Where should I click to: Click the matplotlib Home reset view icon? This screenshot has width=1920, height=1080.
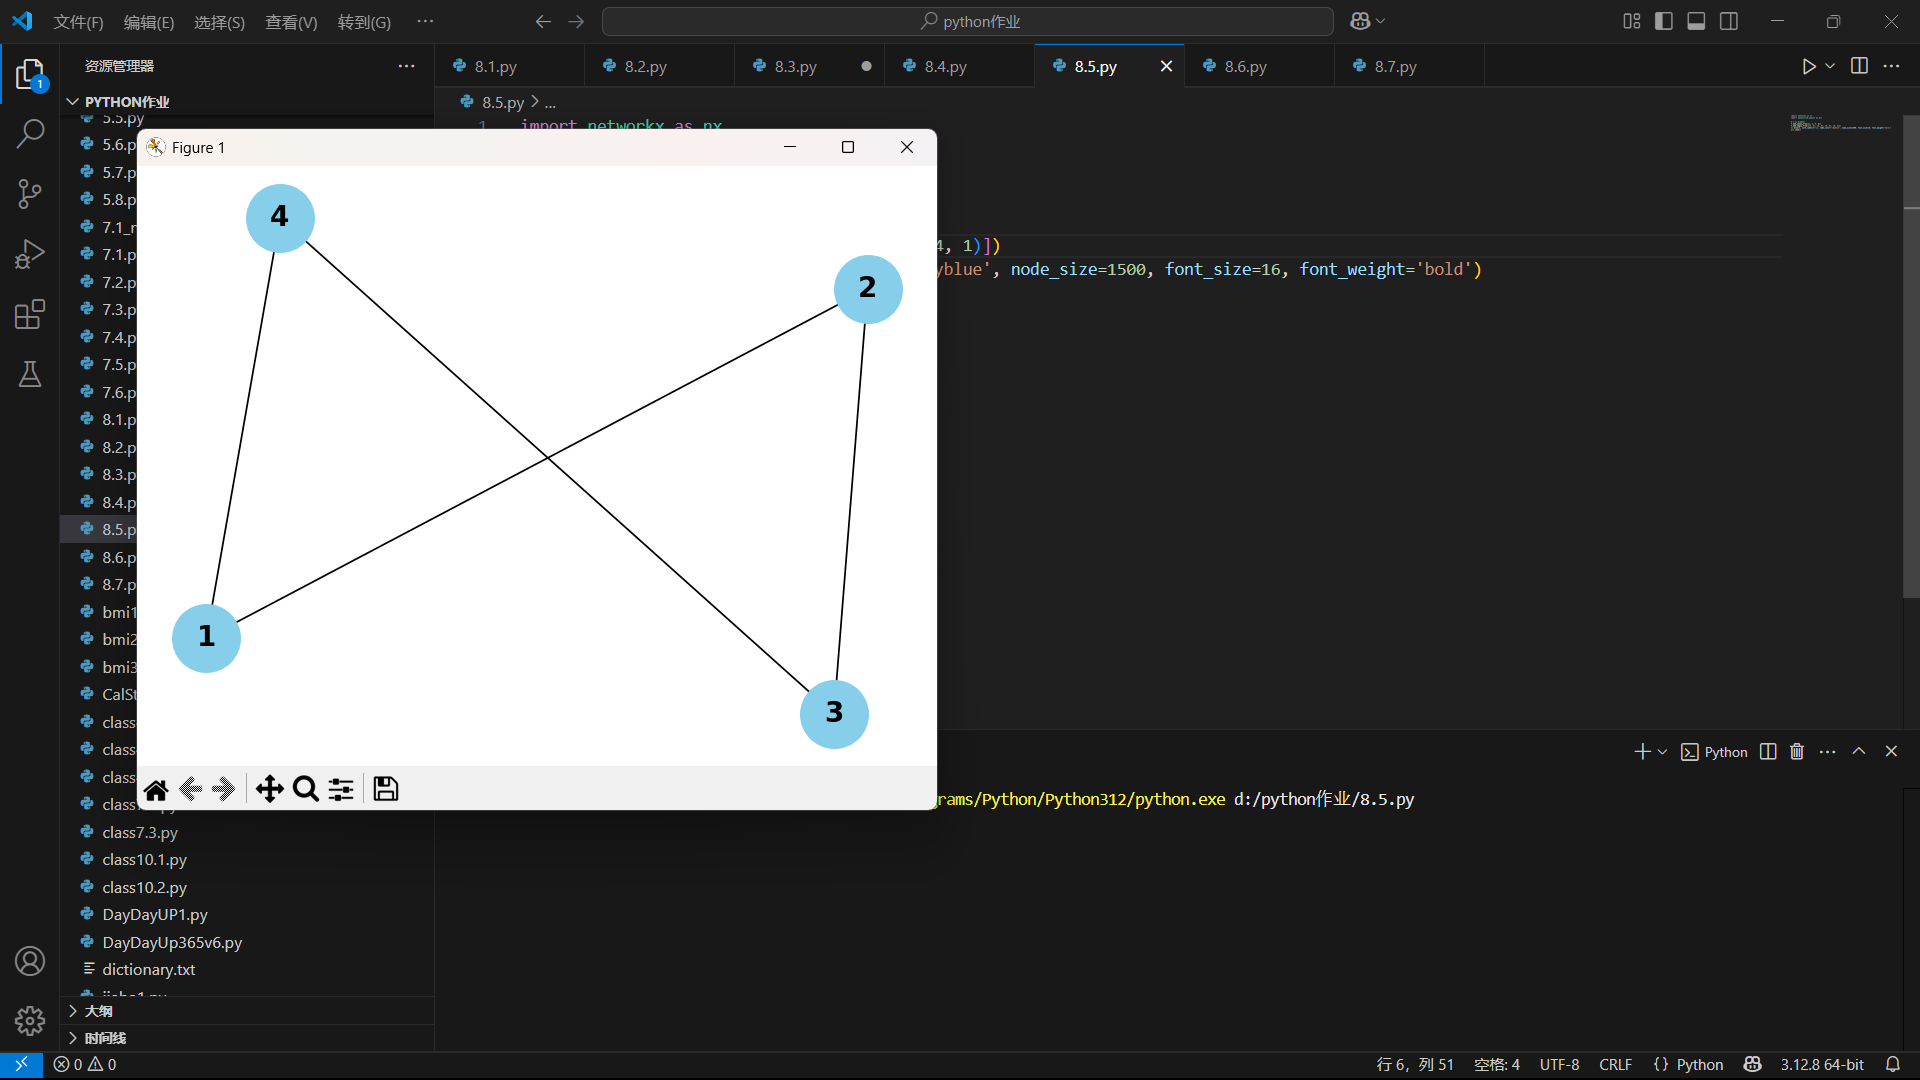(156, 790)
